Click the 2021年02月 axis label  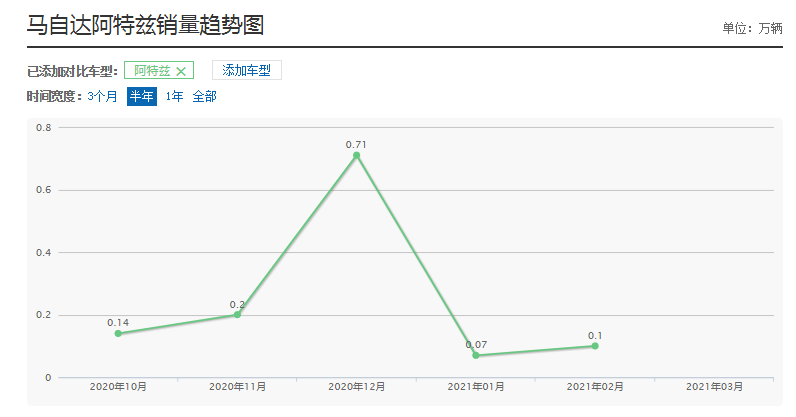pos(595,387)
